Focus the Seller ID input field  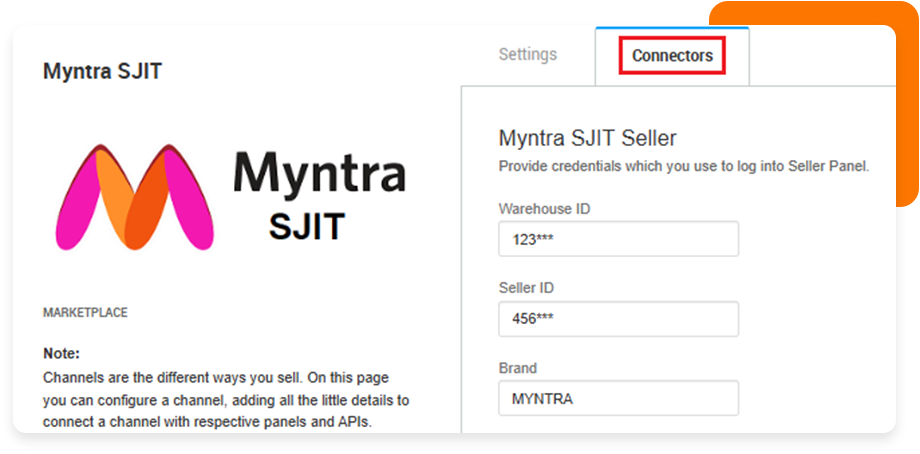(x=618, y=319)
